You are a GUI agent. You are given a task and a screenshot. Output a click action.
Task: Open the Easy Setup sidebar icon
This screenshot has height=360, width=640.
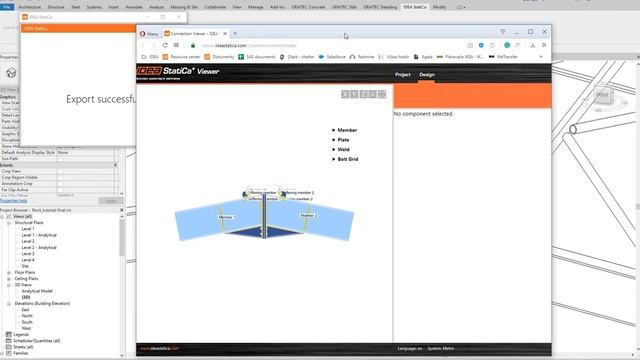tap(544, 45)
